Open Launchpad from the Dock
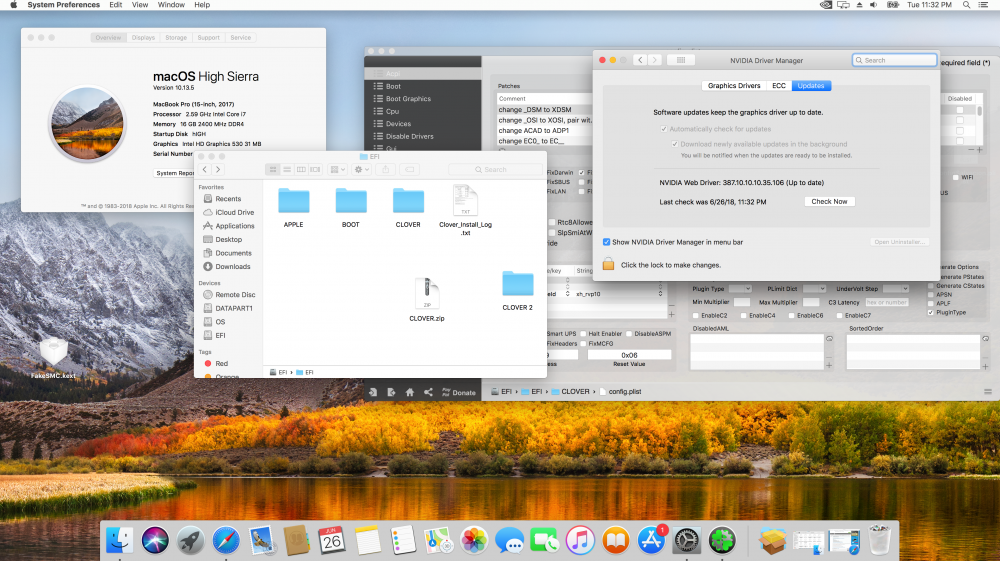The height and width of the screenshot is (561, 1000). point(190,541)
